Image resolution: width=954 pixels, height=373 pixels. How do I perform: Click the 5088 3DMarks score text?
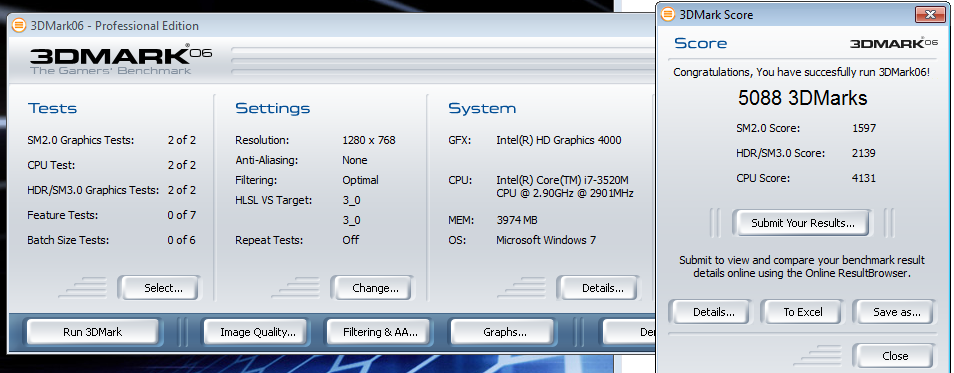(x=803, y=98)
